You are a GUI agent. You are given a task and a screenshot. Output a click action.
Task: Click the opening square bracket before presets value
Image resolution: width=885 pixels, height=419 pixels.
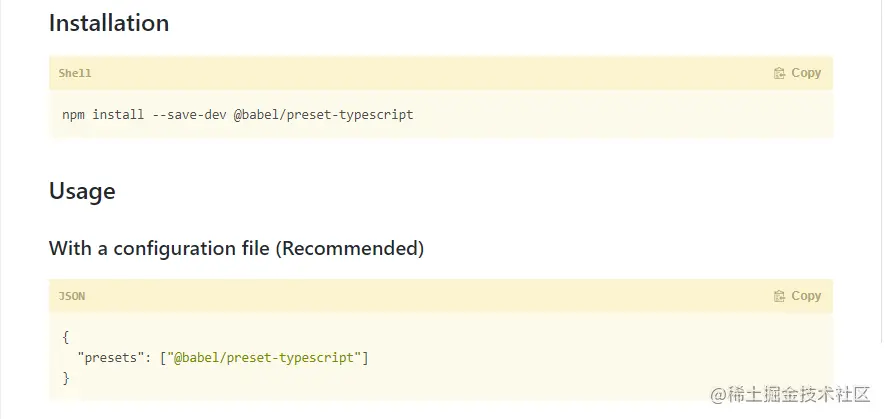coord(163,357)
